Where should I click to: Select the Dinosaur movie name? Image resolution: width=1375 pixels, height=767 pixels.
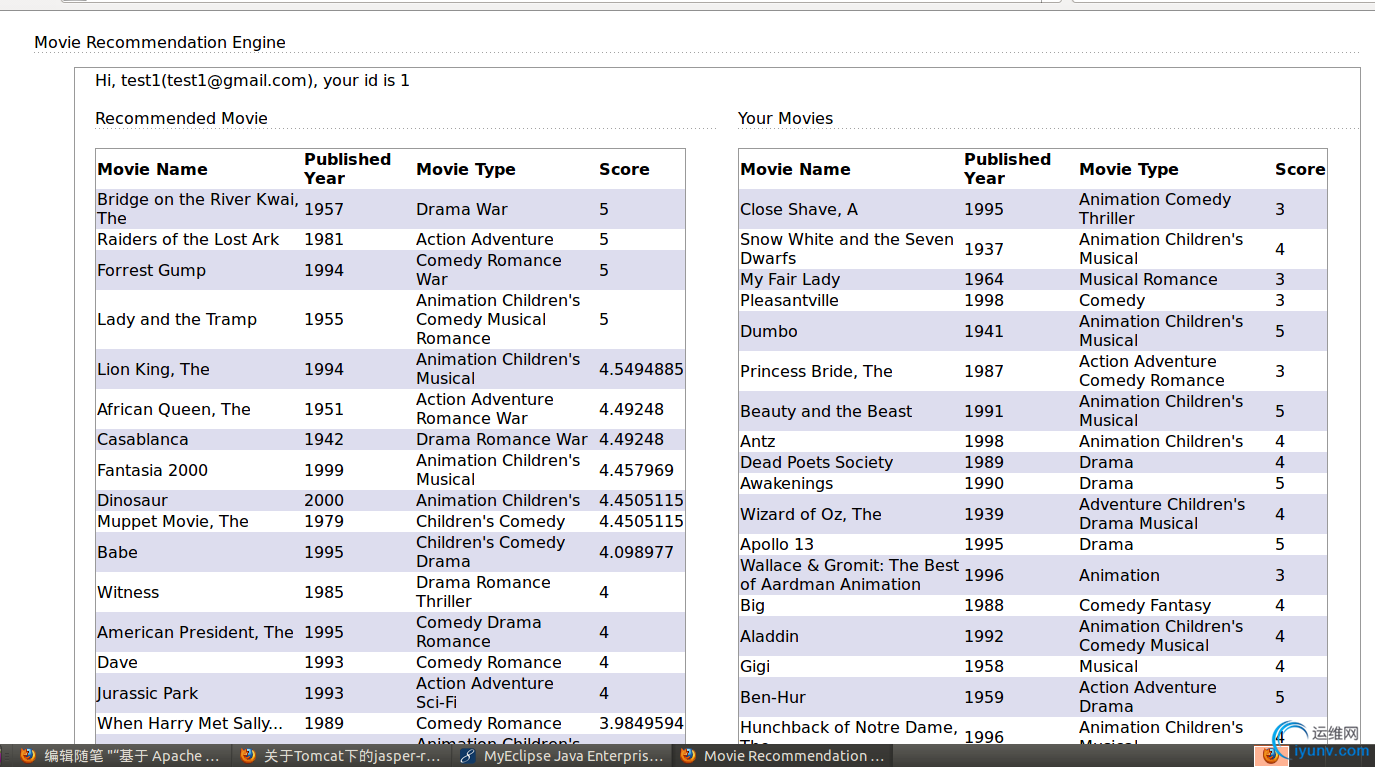click(132, 500)
